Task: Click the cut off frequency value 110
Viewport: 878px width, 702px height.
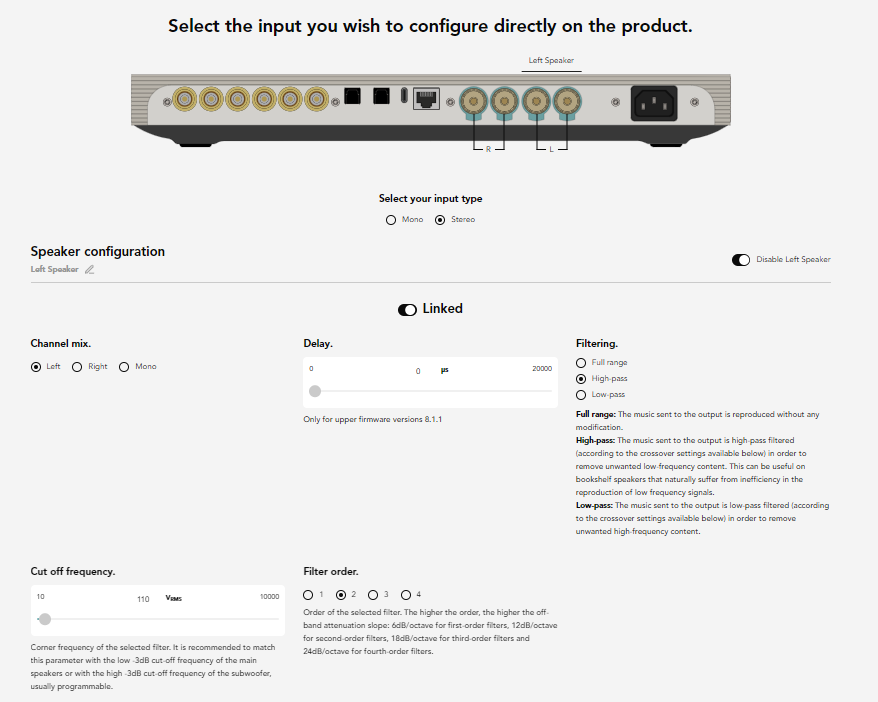Action: 143,600
